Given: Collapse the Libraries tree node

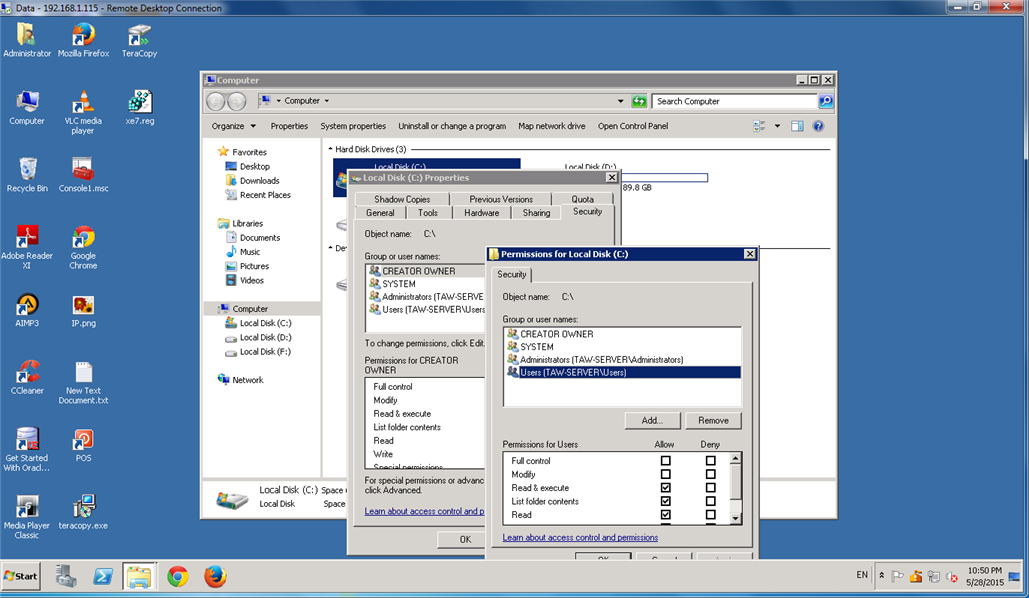Looking at the screenshot, I should [x=211, y=223].
